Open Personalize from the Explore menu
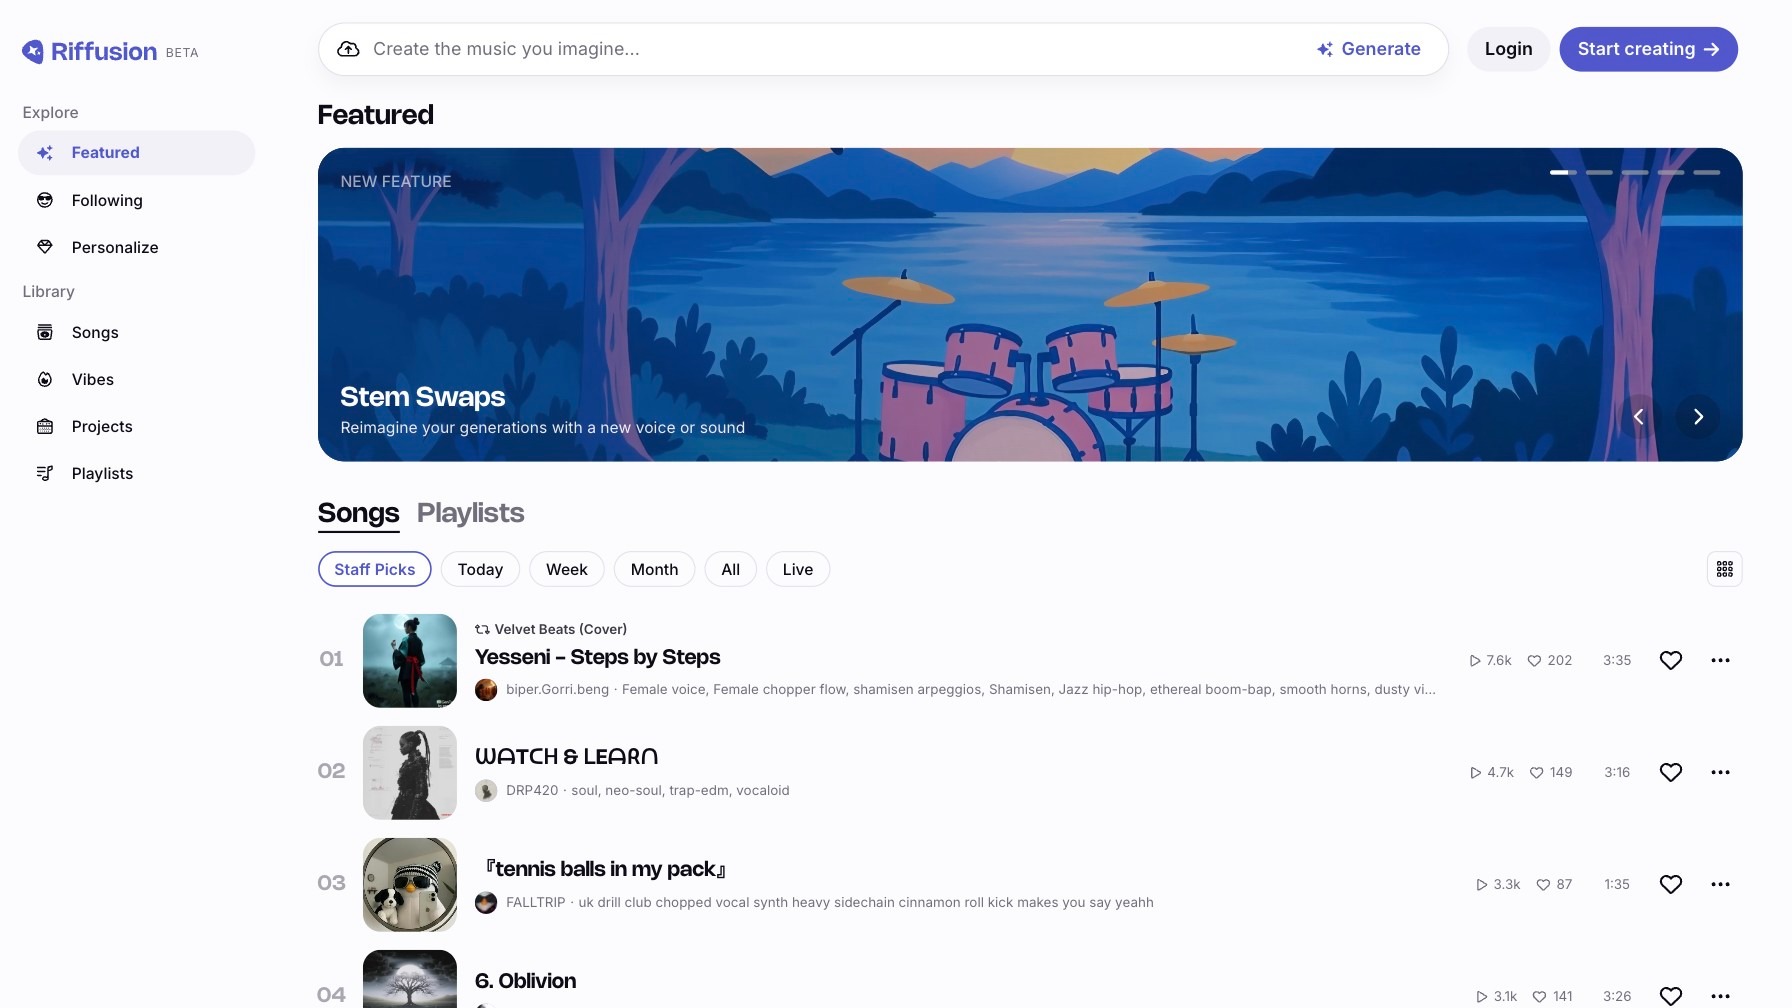Screen dimensions: 1792x1008 [114, 247]
